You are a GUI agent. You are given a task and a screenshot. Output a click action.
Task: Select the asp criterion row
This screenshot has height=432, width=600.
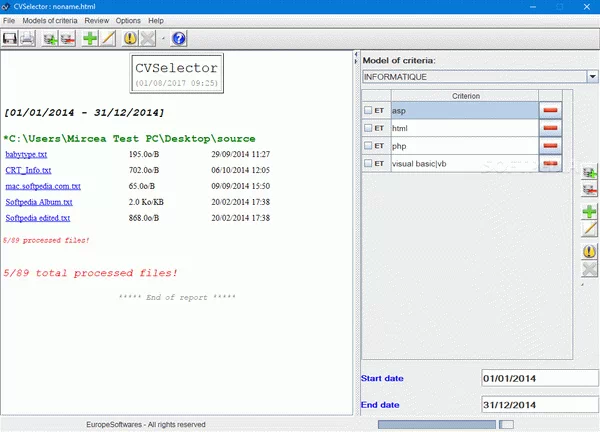pos(465,110)
